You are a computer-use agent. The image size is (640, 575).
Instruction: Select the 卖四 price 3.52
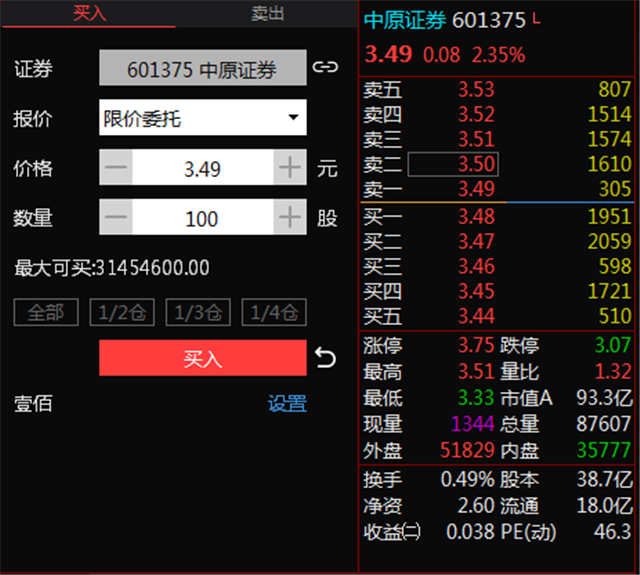tap(476, 114)
